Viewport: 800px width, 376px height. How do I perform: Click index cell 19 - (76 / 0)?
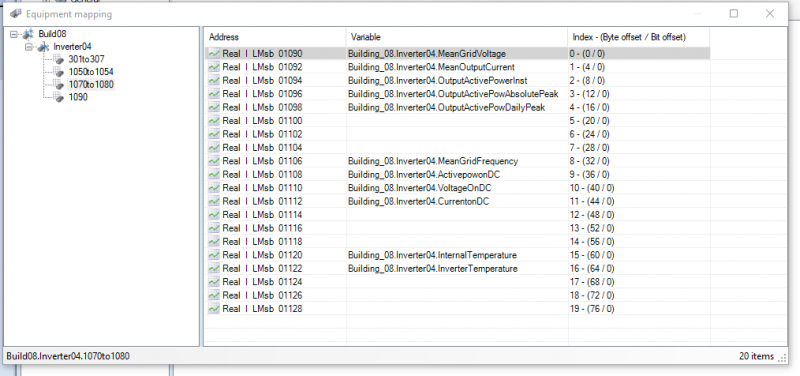coord(592,309)
